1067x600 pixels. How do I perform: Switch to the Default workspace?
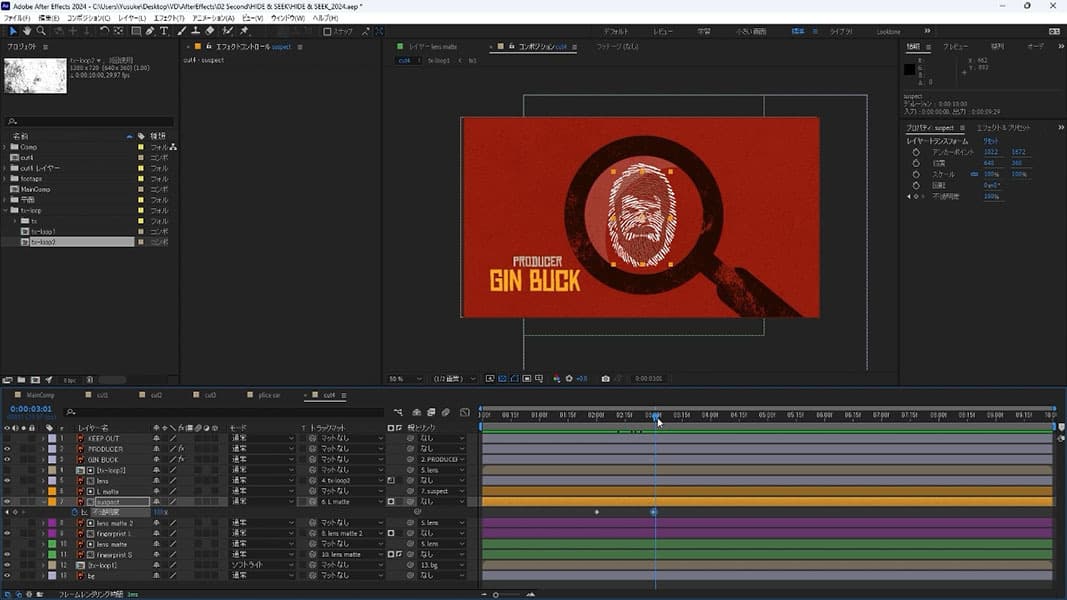pyautogui.click(x=617, y=31)
